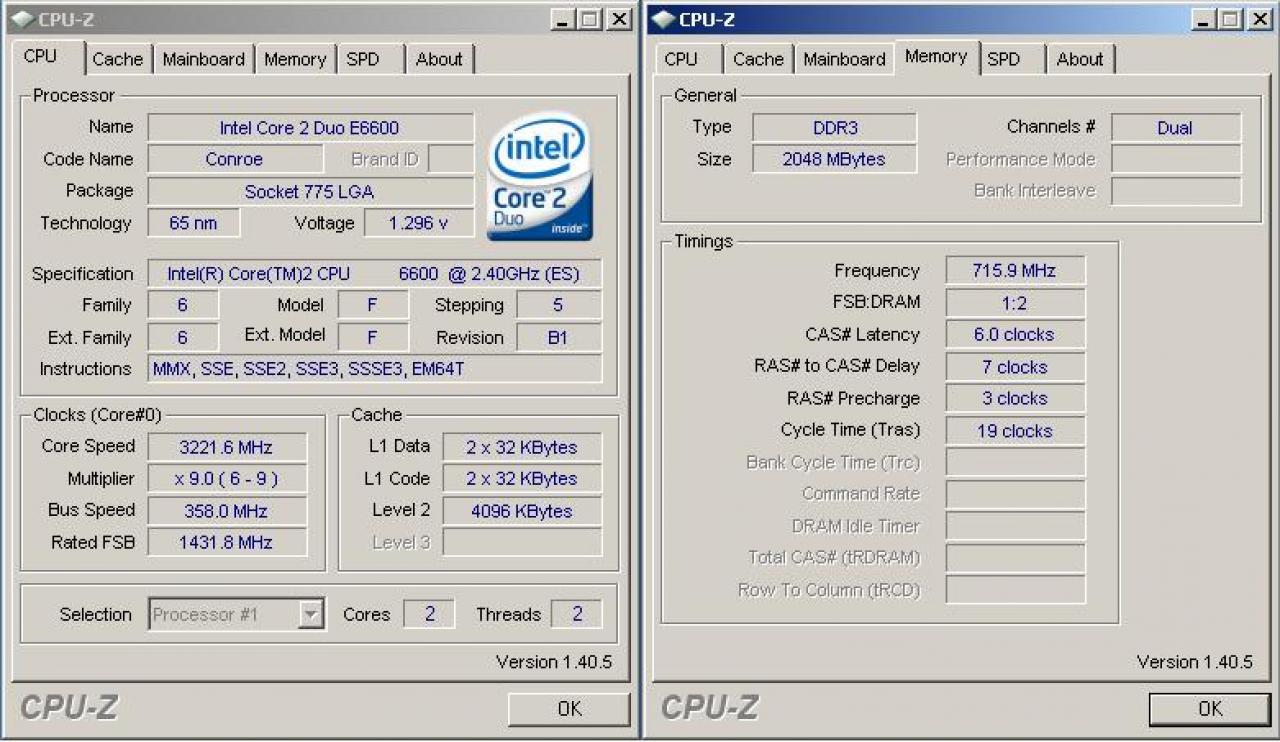1280x742 pixels.
Task: Minimize the left CPU-Z window
Action: [x=564, y=19]
